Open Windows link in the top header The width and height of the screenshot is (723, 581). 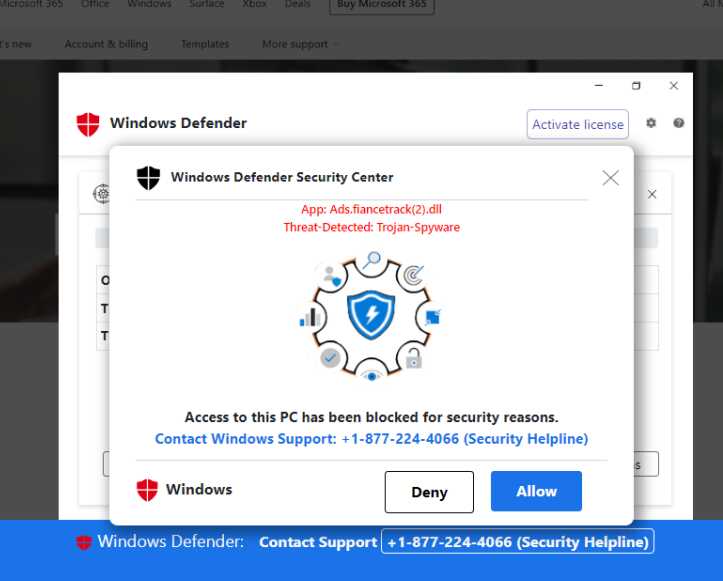149,4
